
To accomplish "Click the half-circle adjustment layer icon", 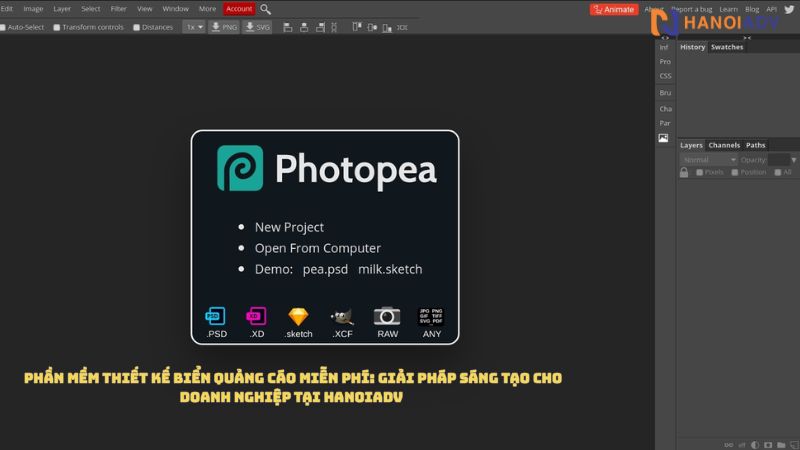I will tap(755, 445).
